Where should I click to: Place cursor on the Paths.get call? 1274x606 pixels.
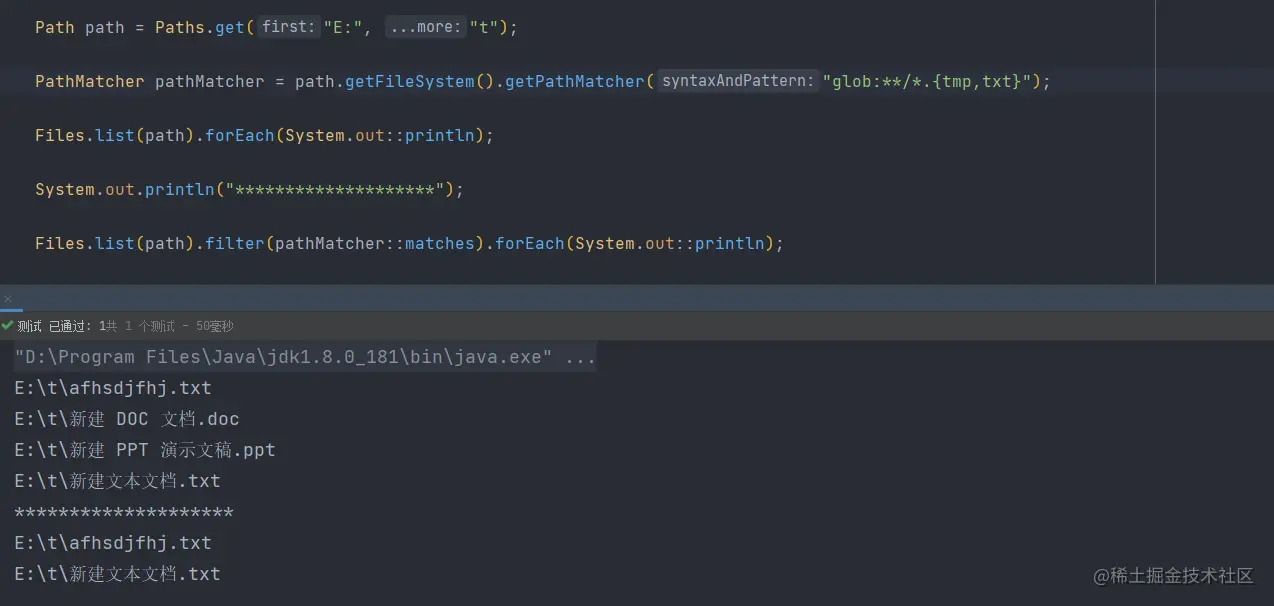pyautogui.click(x=200, y=27)
